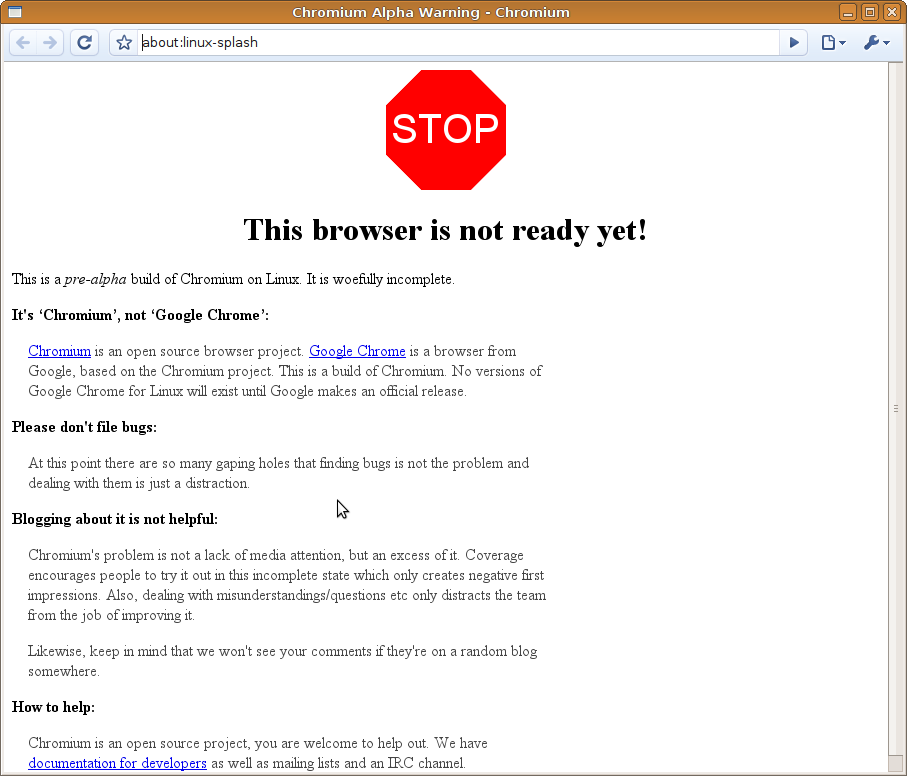Click the vertical scrollbar thumb

coord(896,408)
